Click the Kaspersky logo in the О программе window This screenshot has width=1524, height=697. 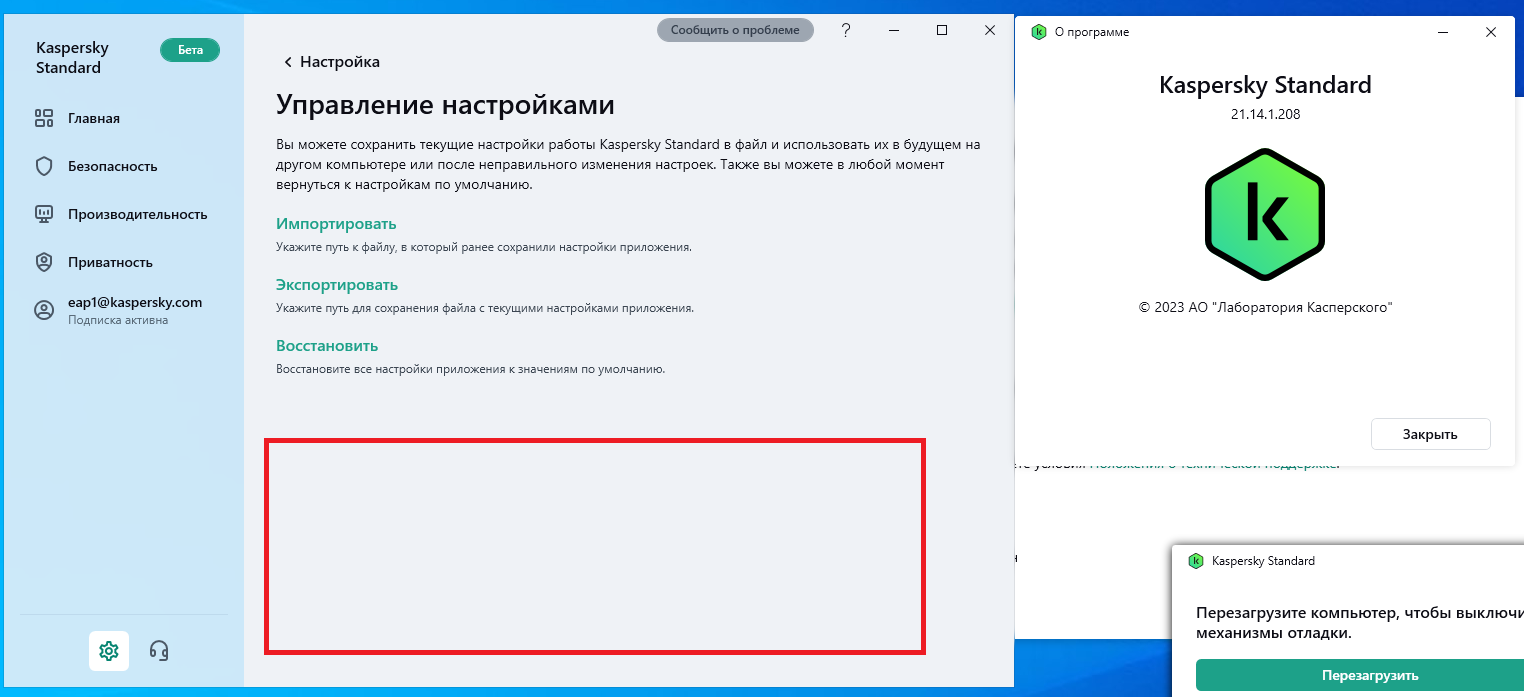(x=1265, y=215)
